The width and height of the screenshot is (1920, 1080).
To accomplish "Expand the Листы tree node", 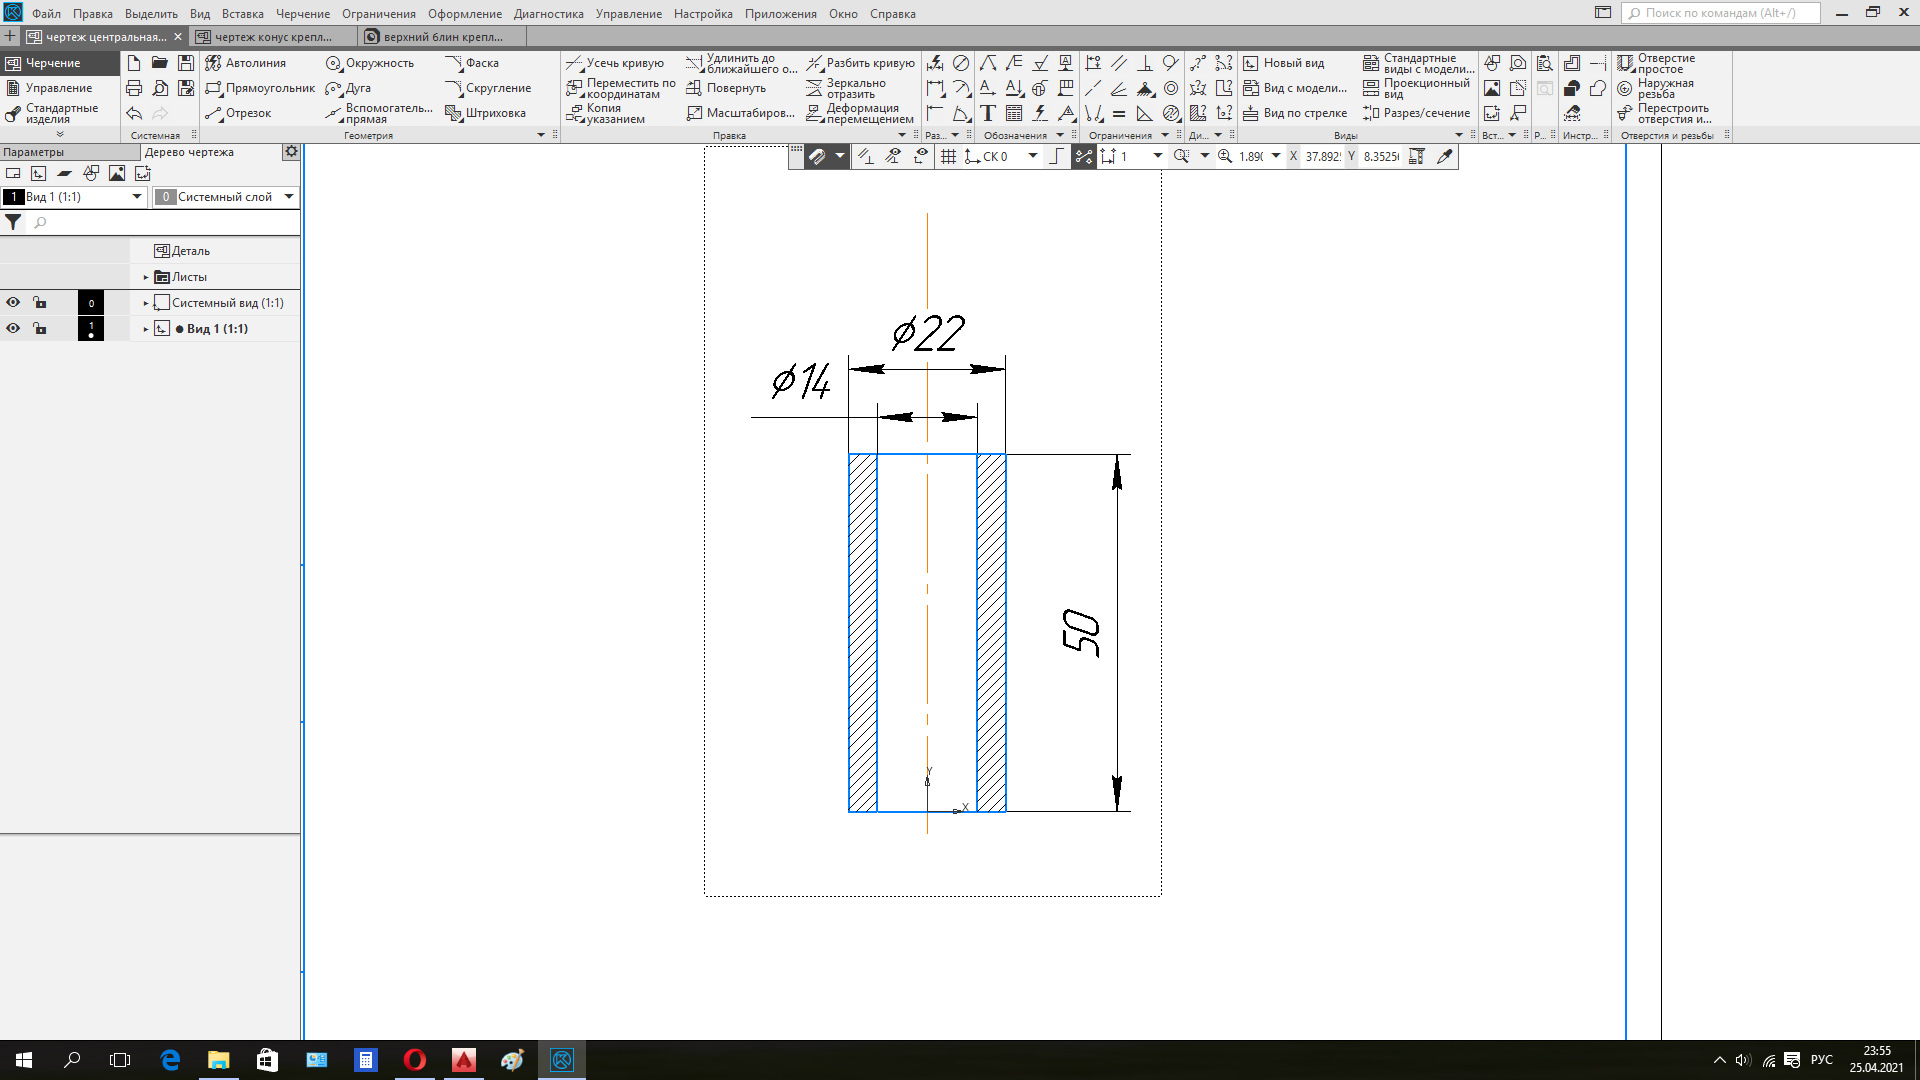I will tap(146, 277).
